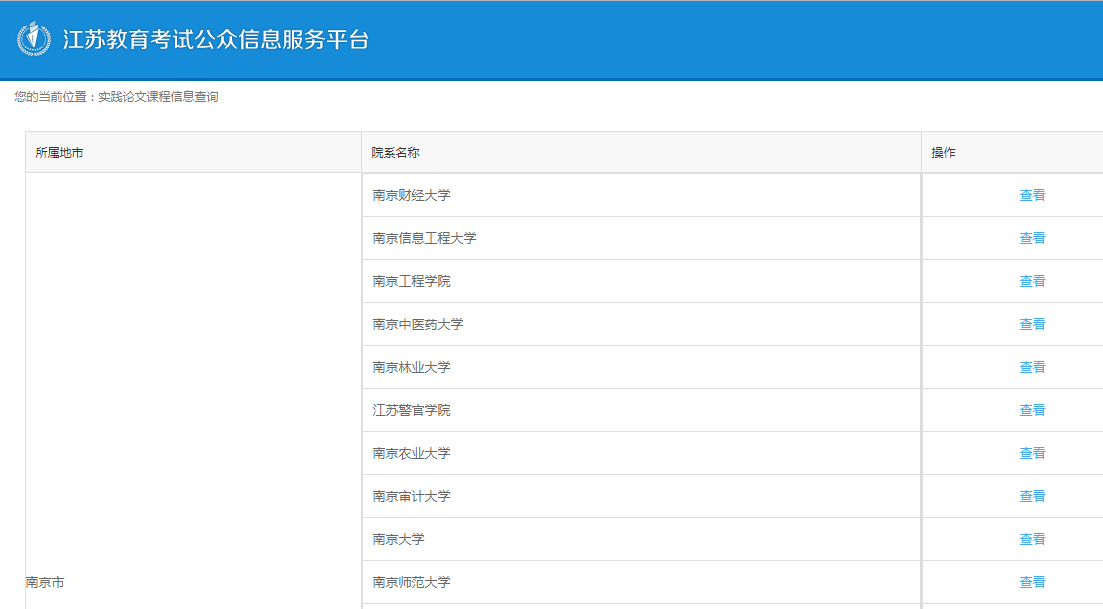Select the 南京财经大学 cell
The height and width of the screenshot is (609, 1103).
(x=642, y=195)
